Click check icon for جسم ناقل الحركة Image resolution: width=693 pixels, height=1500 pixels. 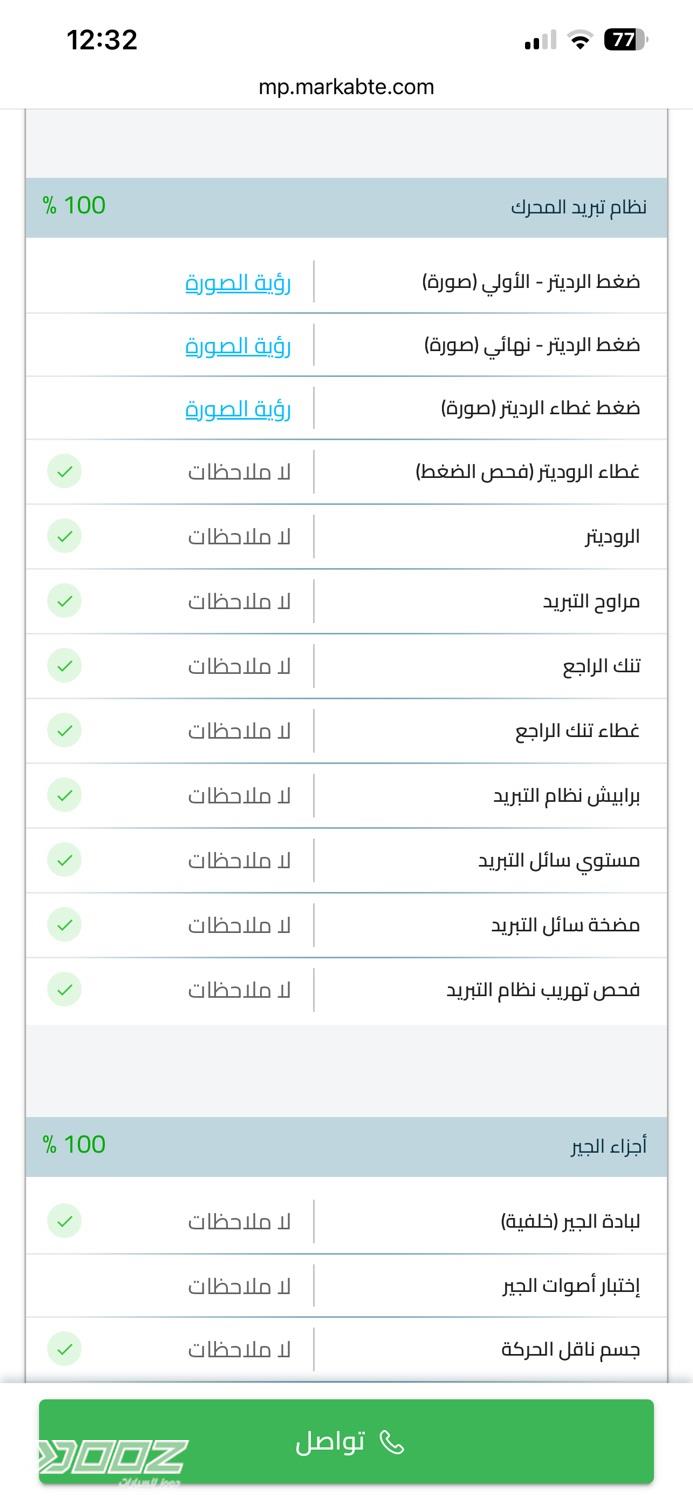click(64, 1349)
